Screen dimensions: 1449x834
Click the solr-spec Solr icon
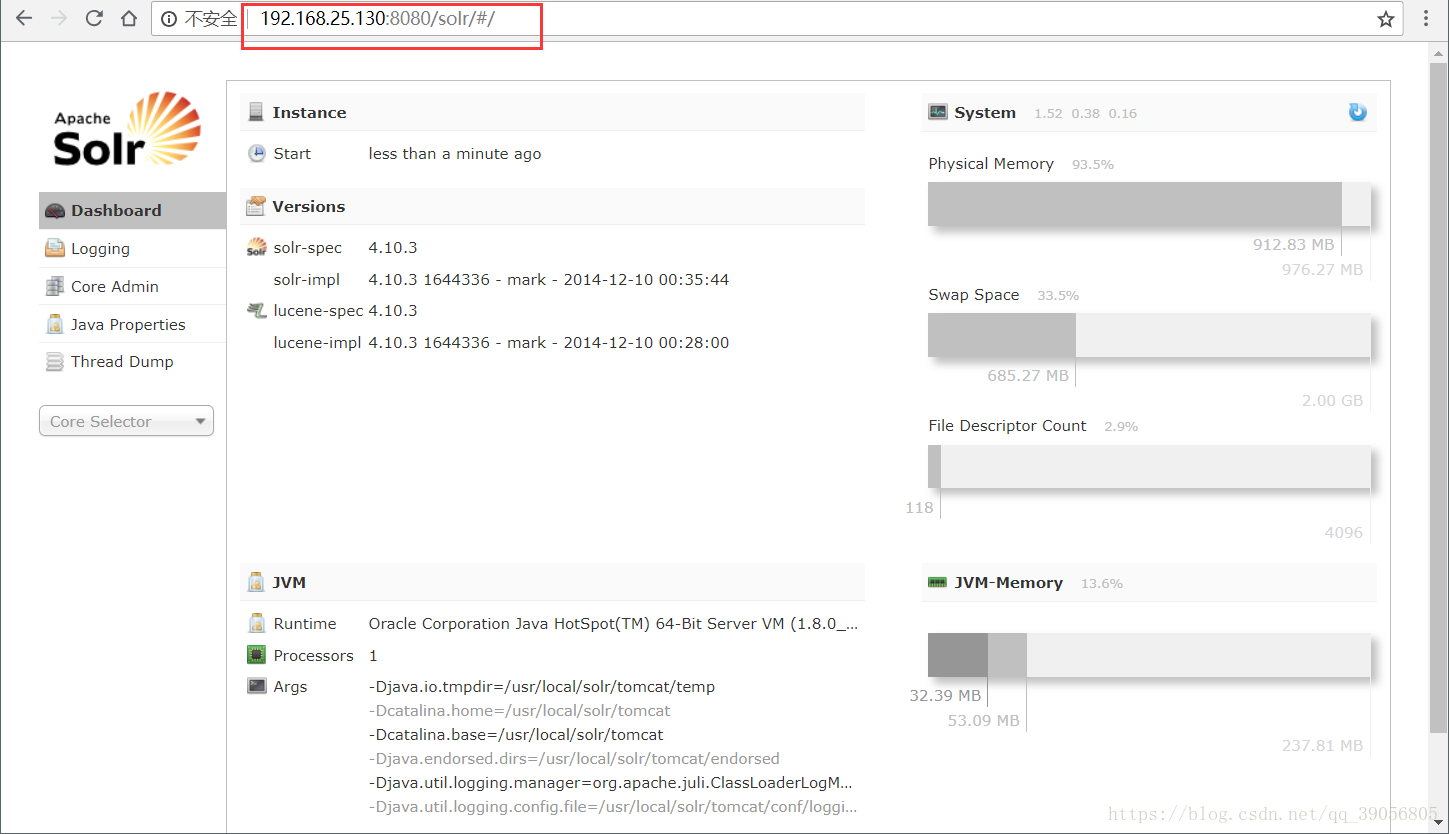click(257, 247)
